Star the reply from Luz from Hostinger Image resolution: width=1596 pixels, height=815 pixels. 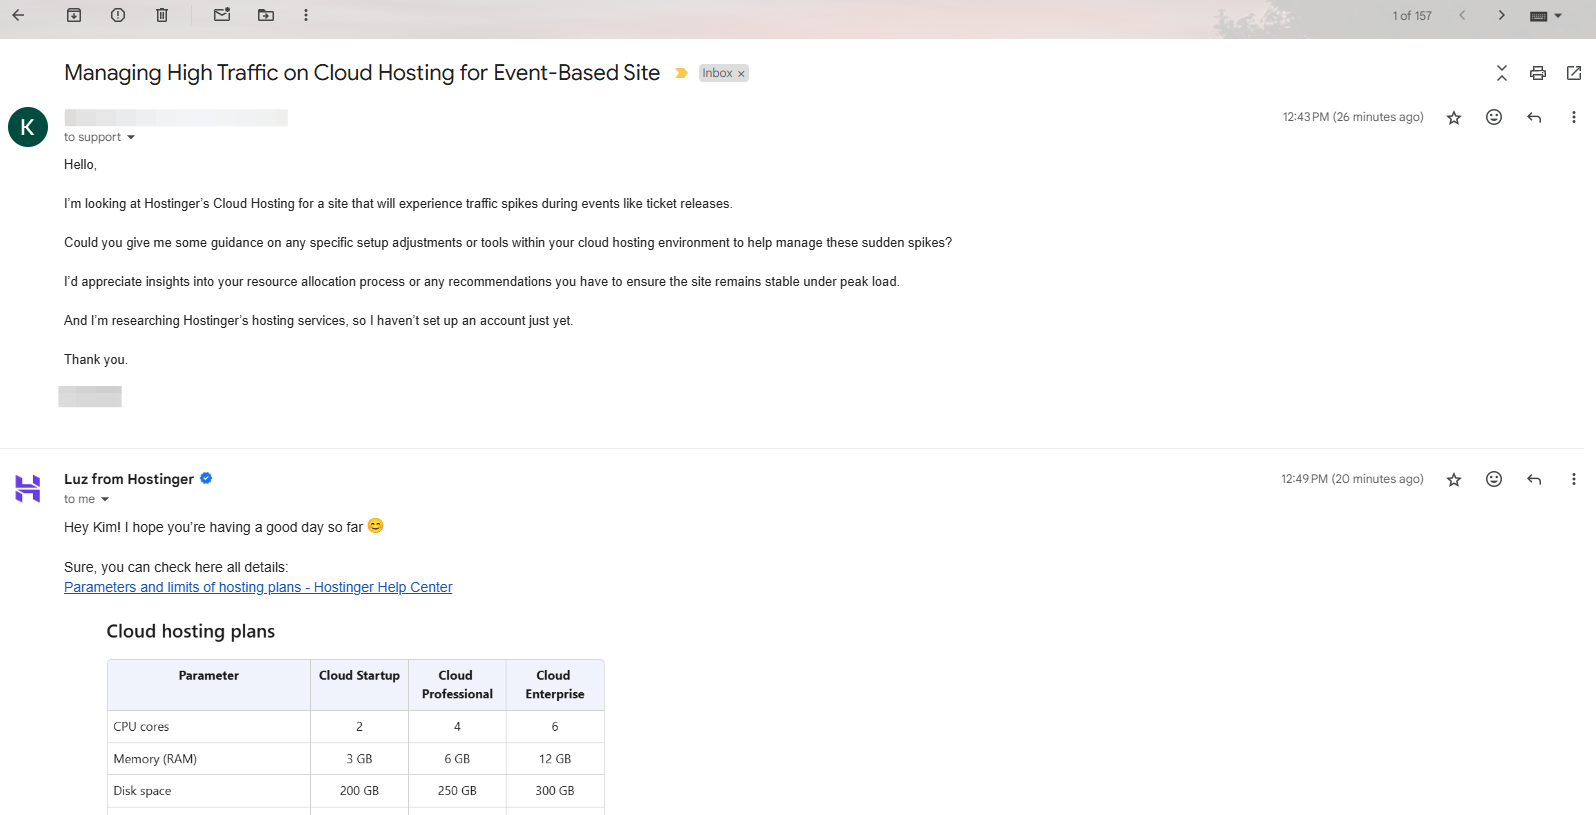tap(1454, 480)
